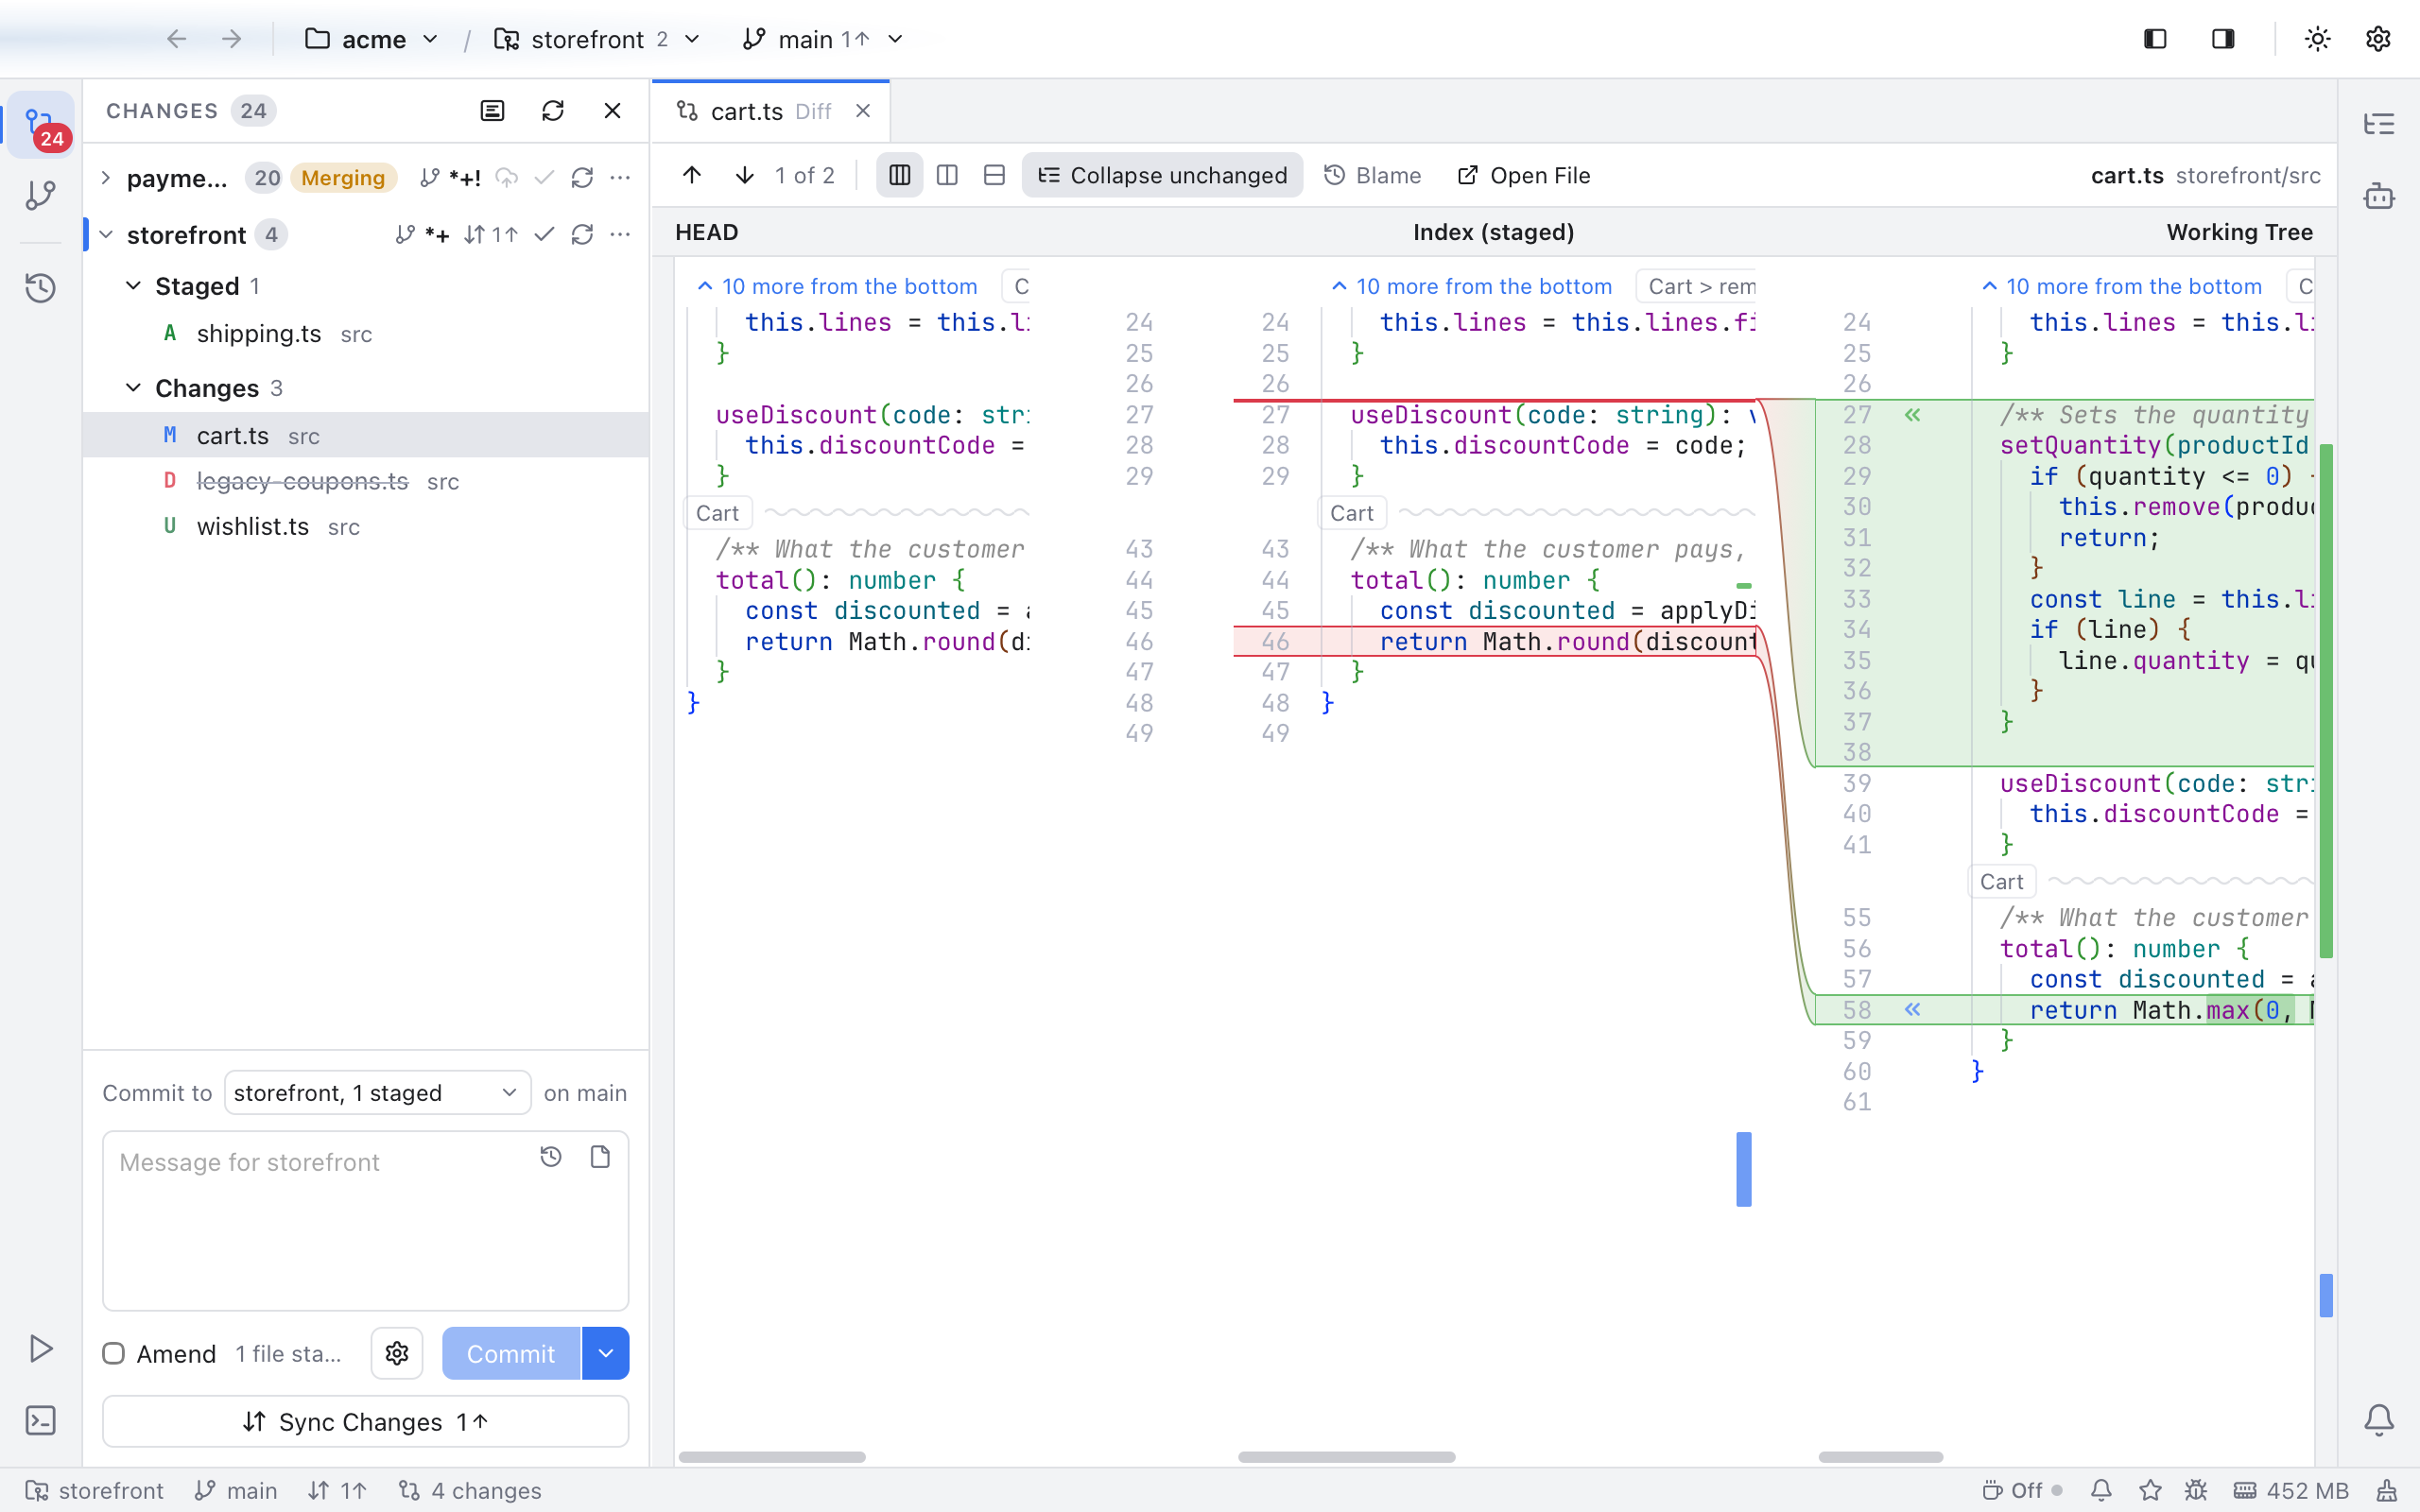Image resolution: width=2420 pixels, height=1512 pixels.
Task: Toggle Collapse unchanged regions
Action: click(1162, 175)
